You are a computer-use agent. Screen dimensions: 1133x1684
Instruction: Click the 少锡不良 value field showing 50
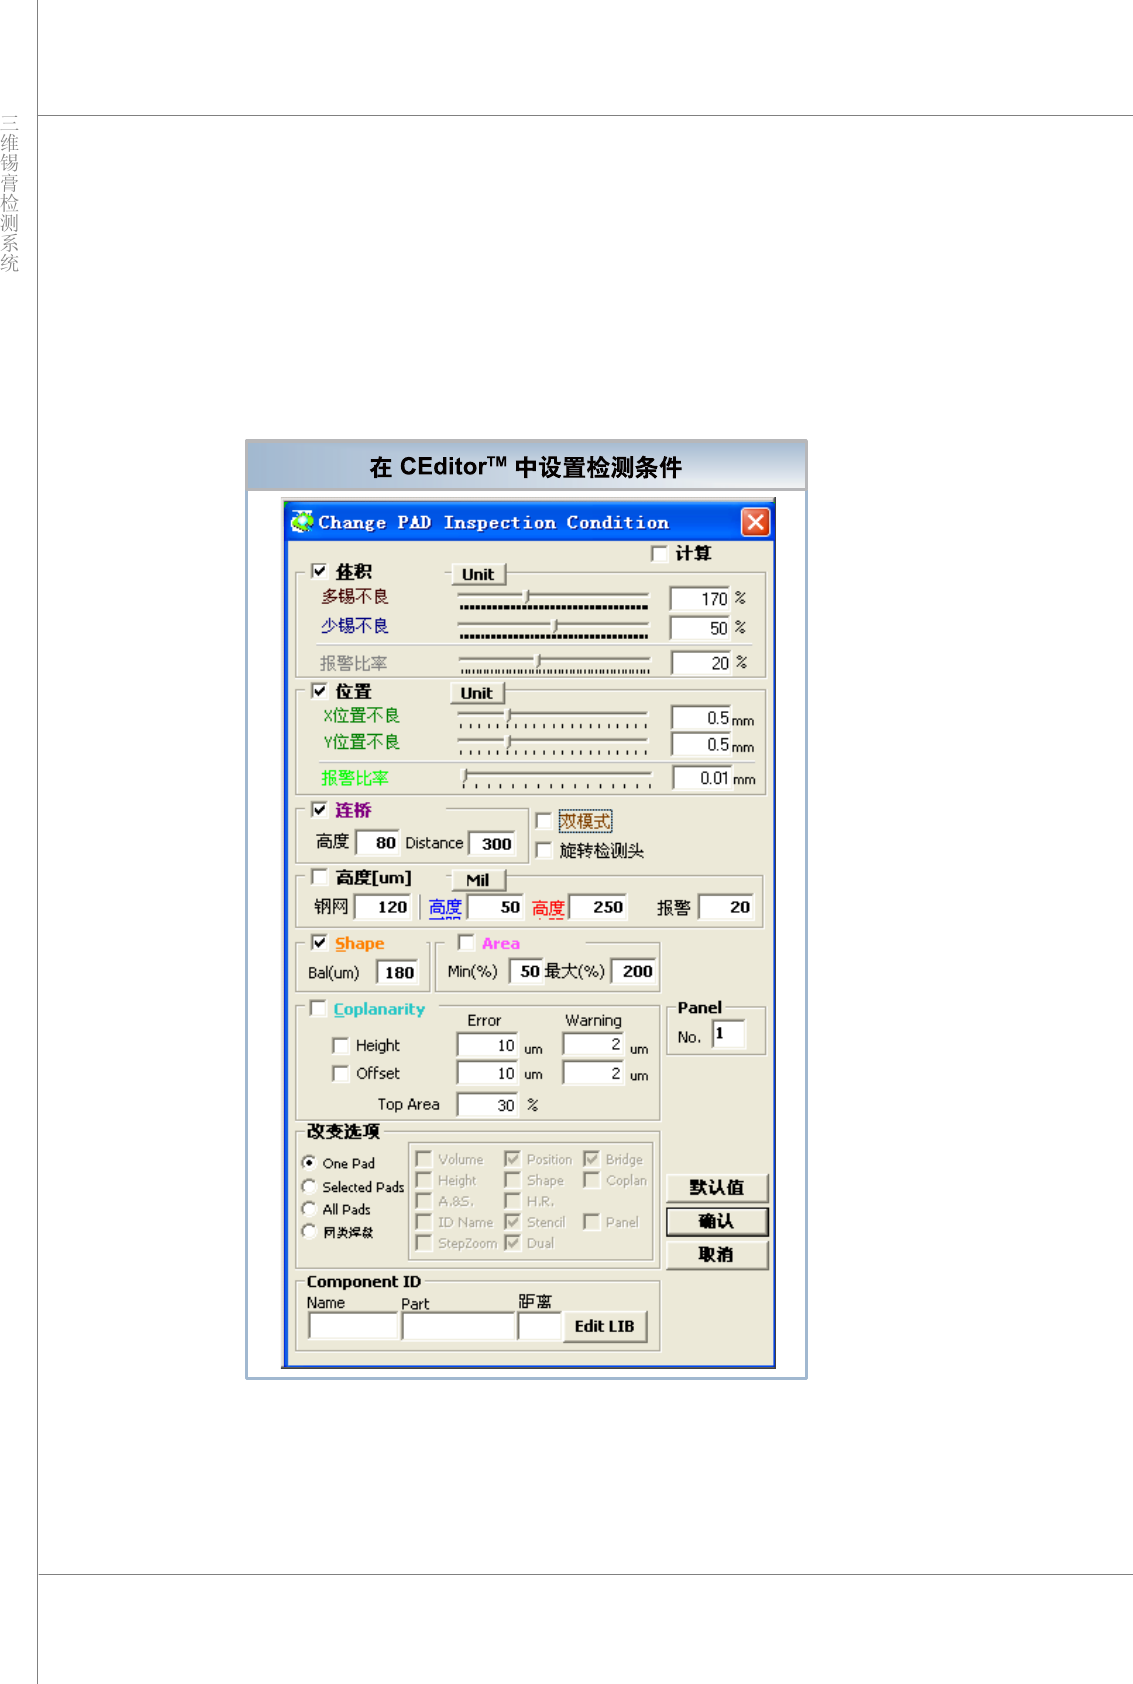tap(700, 628)
